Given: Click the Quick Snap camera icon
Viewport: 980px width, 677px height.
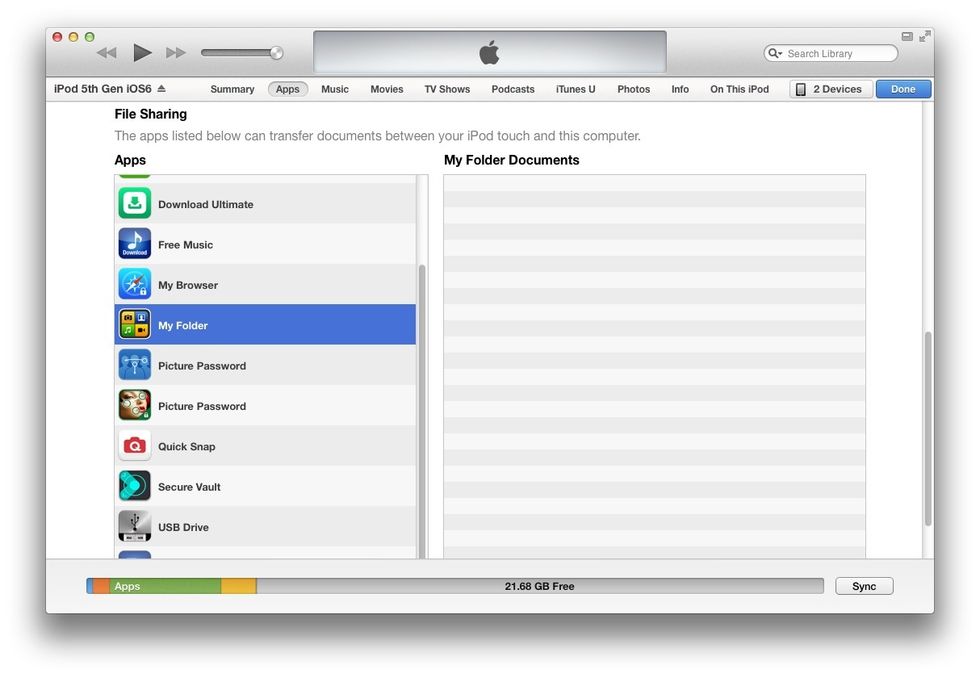Looking at the screenshot, I should 135,446.
